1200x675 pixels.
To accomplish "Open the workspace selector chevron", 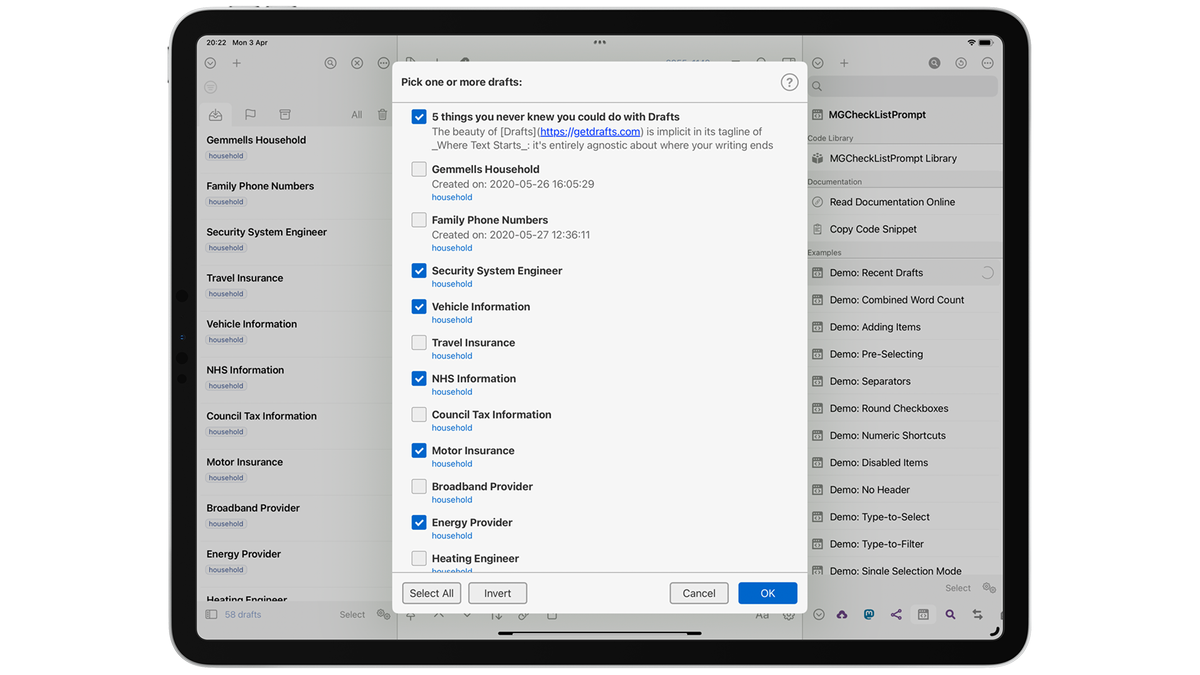I will click(x=210, y=62).
